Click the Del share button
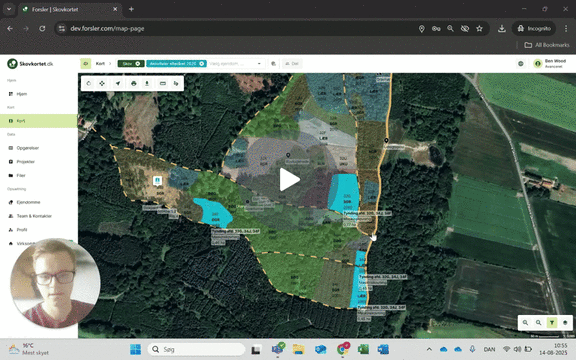576x360 pixels. click(x=292, y=64)
